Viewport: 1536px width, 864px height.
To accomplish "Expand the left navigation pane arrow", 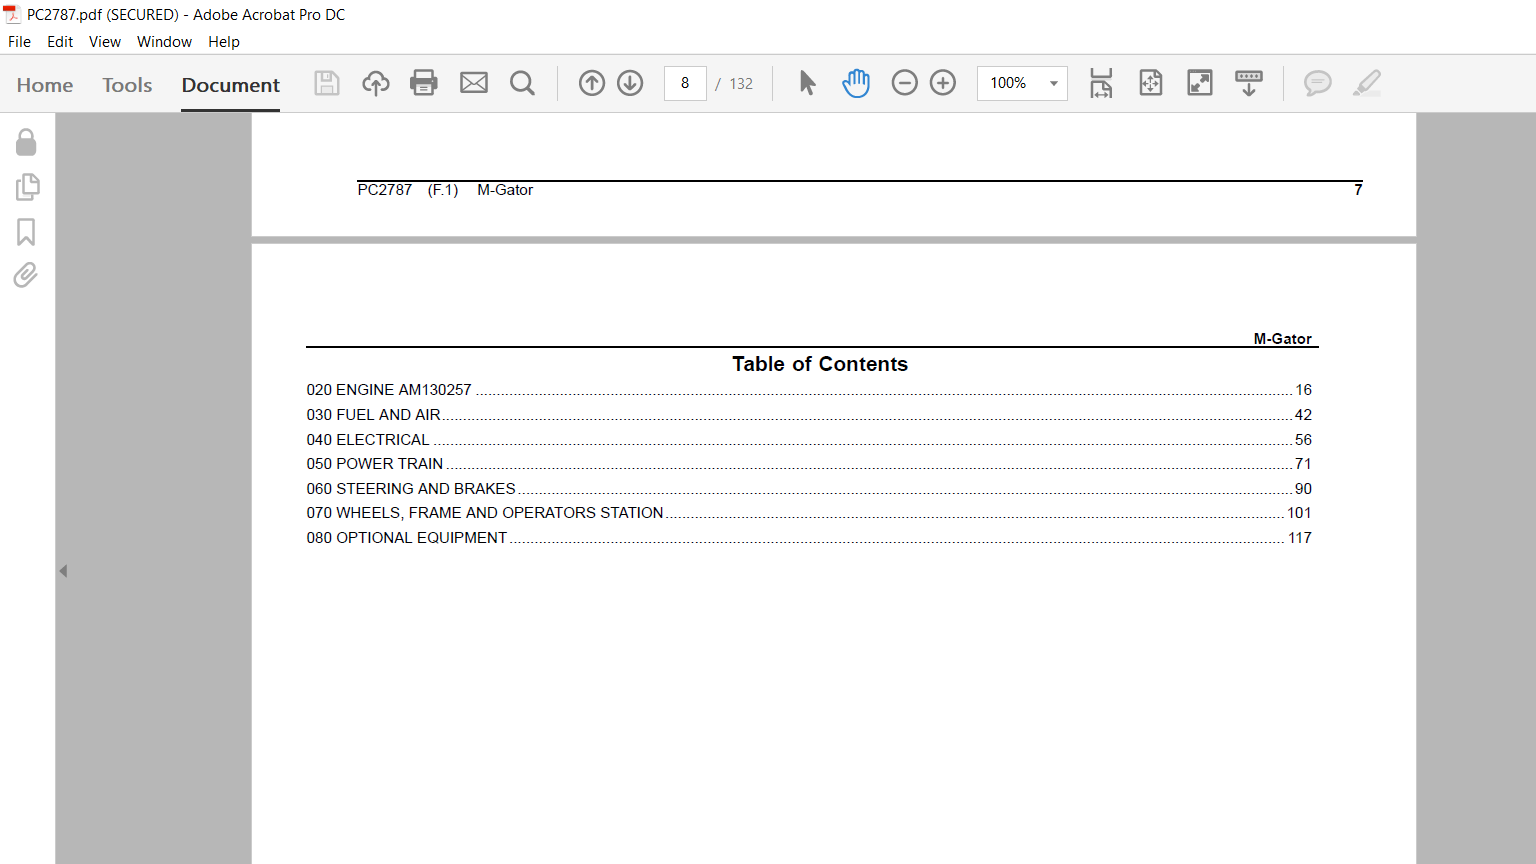I will pyautogui.click(x=63, y=571).
